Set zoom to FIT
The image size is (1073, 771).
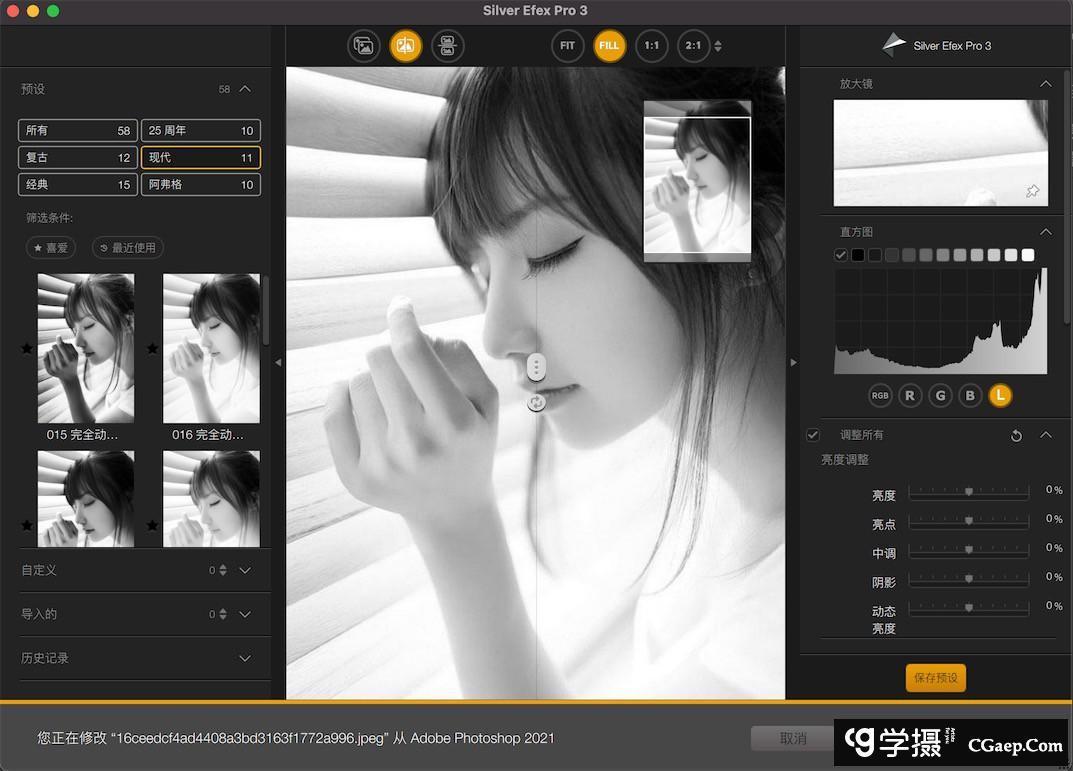click(x=567, y=46)
